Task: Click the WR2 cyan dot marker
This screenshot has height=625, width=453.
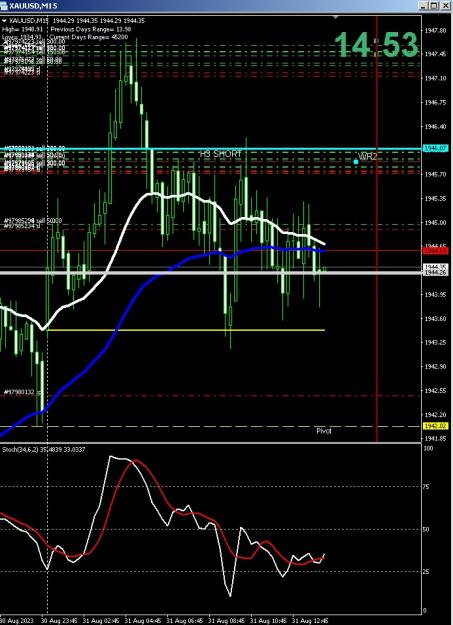Action: pos(356,161)
